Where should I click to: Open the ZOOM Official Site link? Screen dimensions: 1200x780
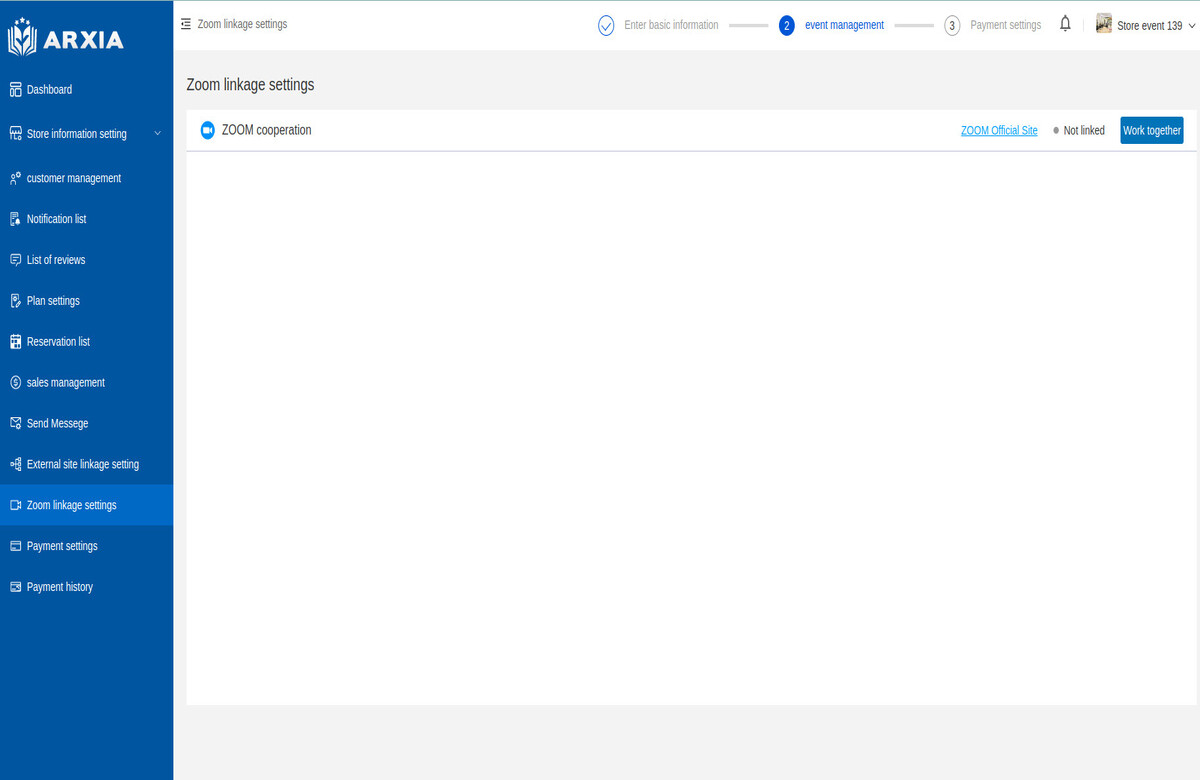coord(999,131)
